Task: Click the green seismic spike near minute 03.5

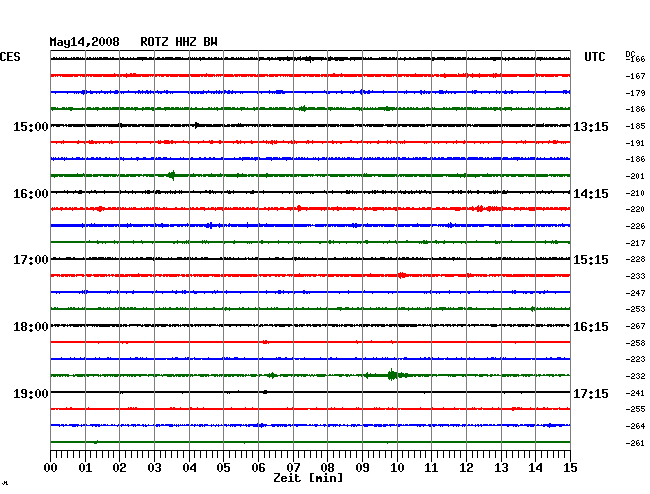Action: tap(172, 175)
